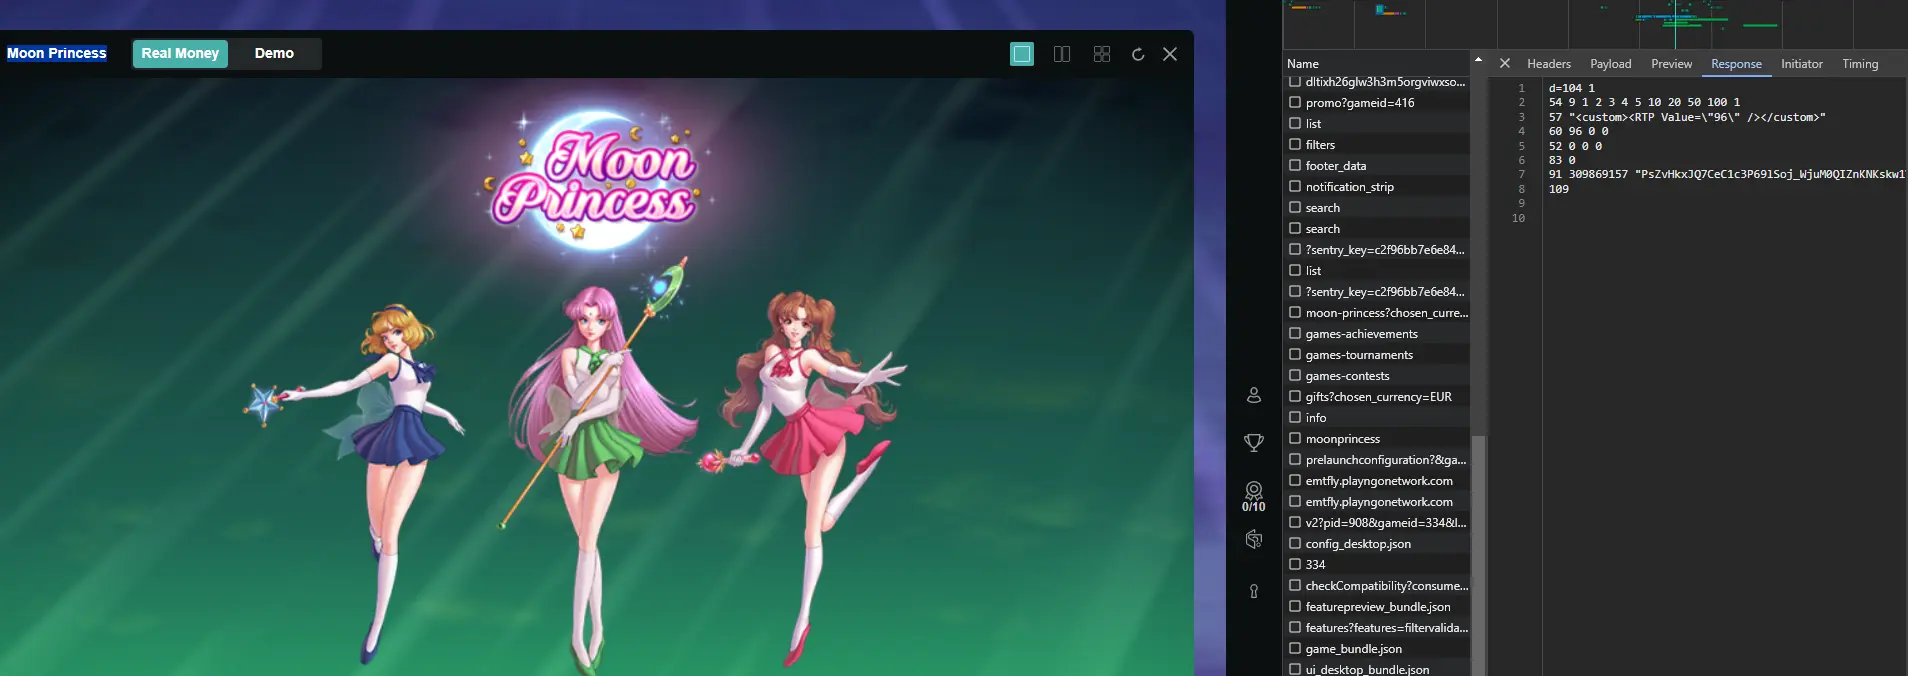The image size is (1908, 676).
Task: Click the response line containing RTP Value
Action: pos(1687,117)
